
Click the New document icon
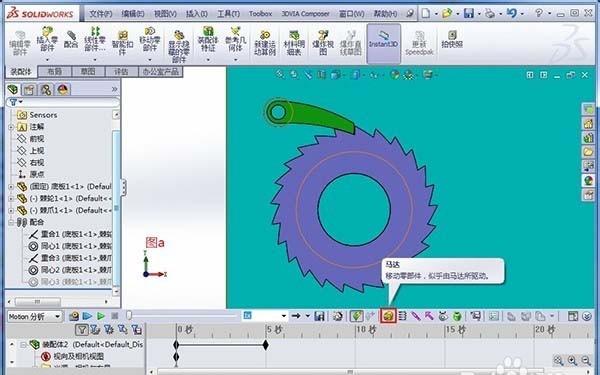tap(426, 13)
